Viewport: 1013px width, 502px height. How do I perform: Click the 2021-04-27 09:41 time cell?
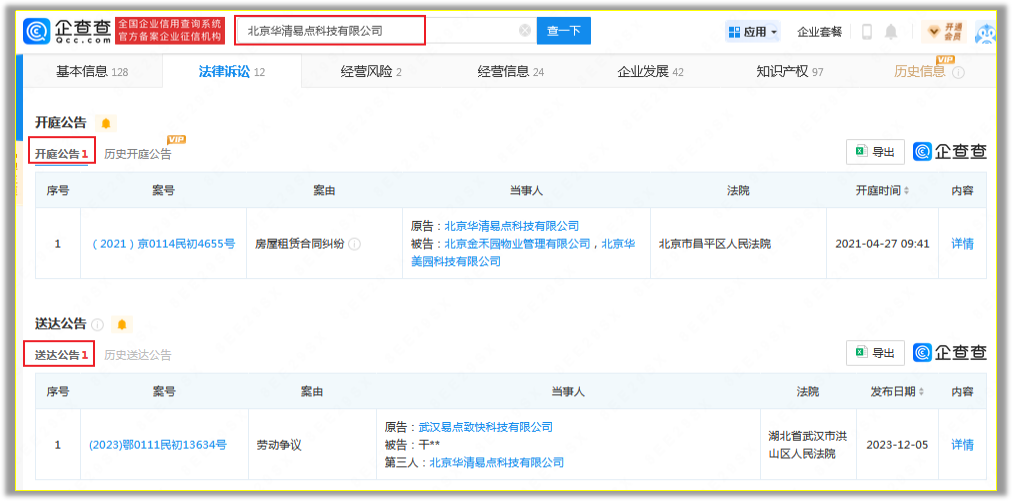click(x=882, y=244)
